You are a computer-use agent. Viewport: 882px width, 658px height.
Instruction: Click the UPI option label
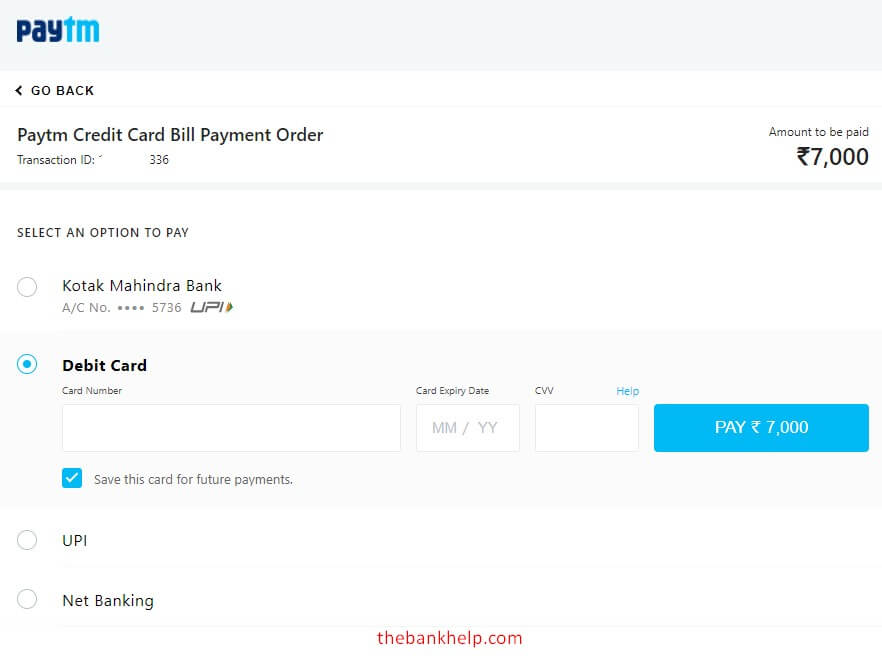75,541
